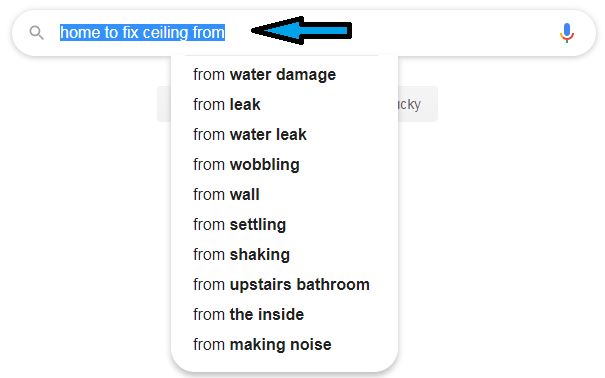Activate the voice search microphone icon
605x378 pixels.
click(x=566, y=33)
